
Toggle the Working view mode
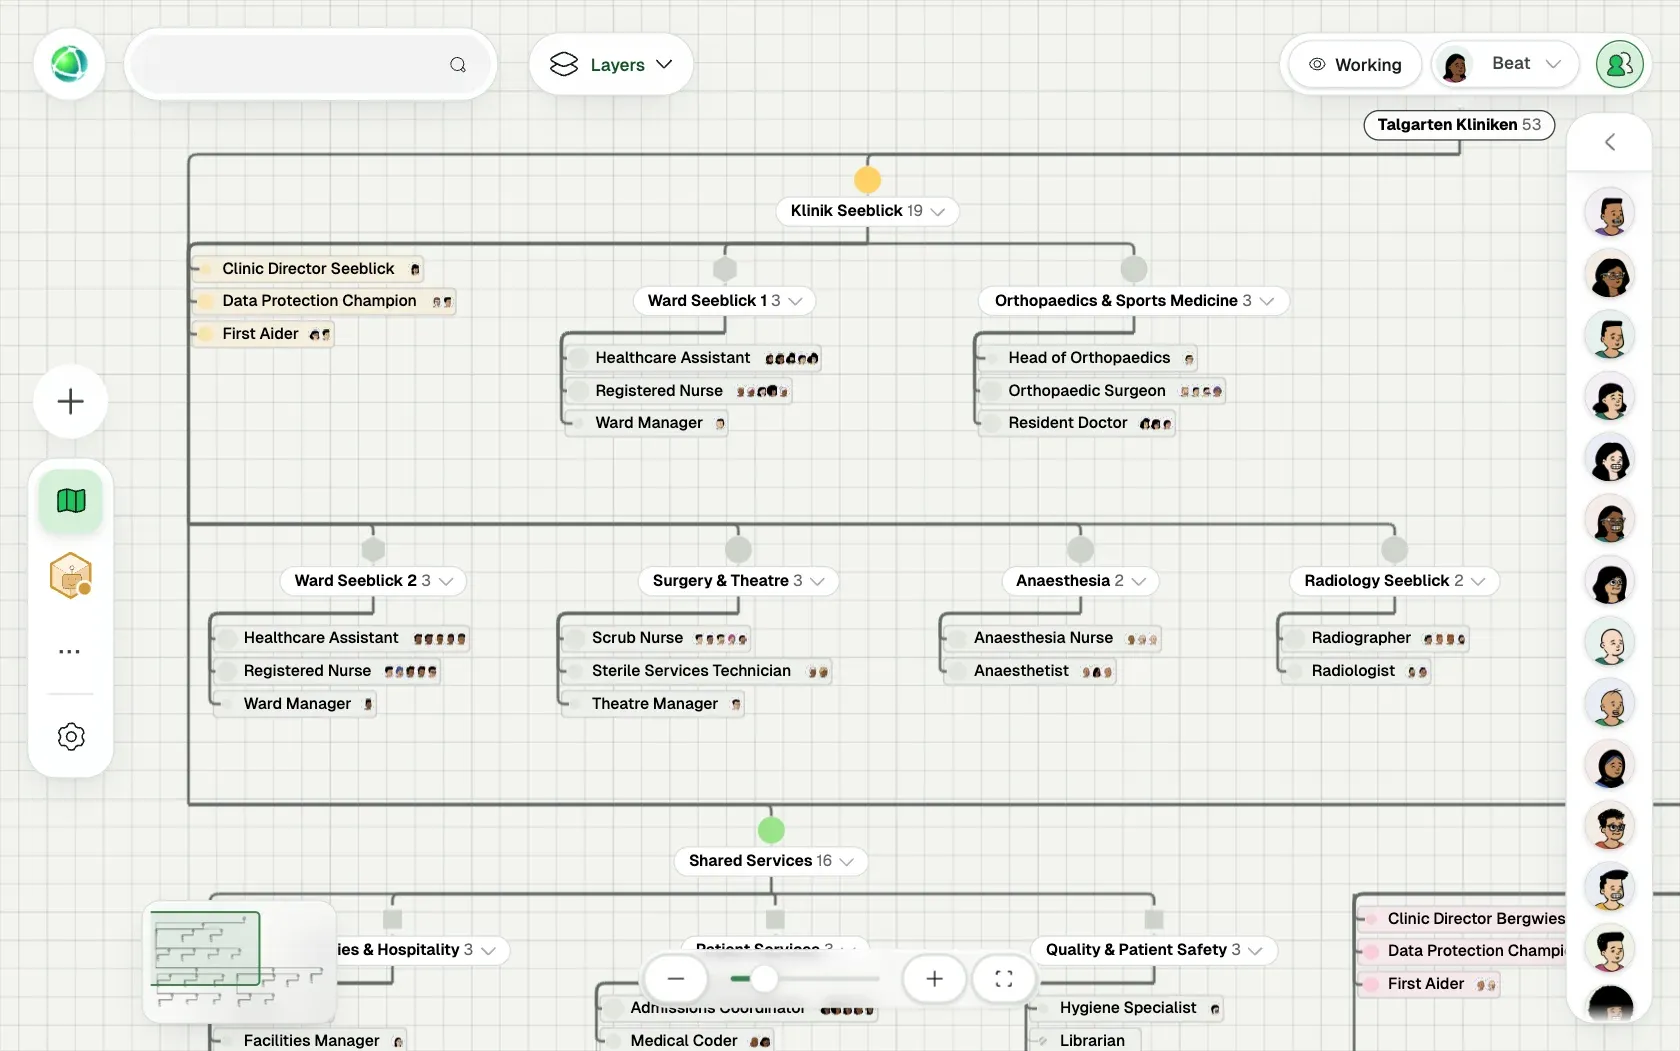pyautogui.click(x=1355, y=64)
